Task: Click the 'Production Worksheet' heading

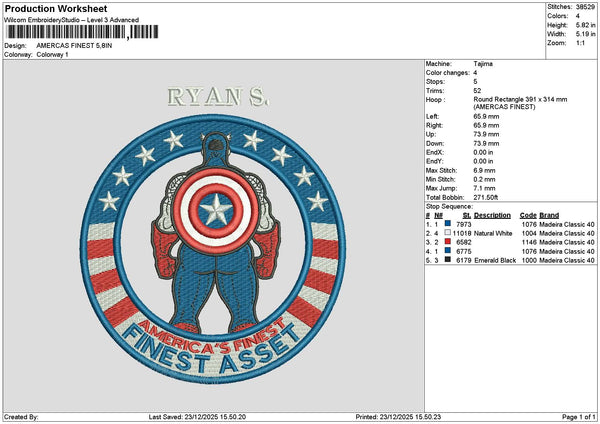Action: click(56, 9)
